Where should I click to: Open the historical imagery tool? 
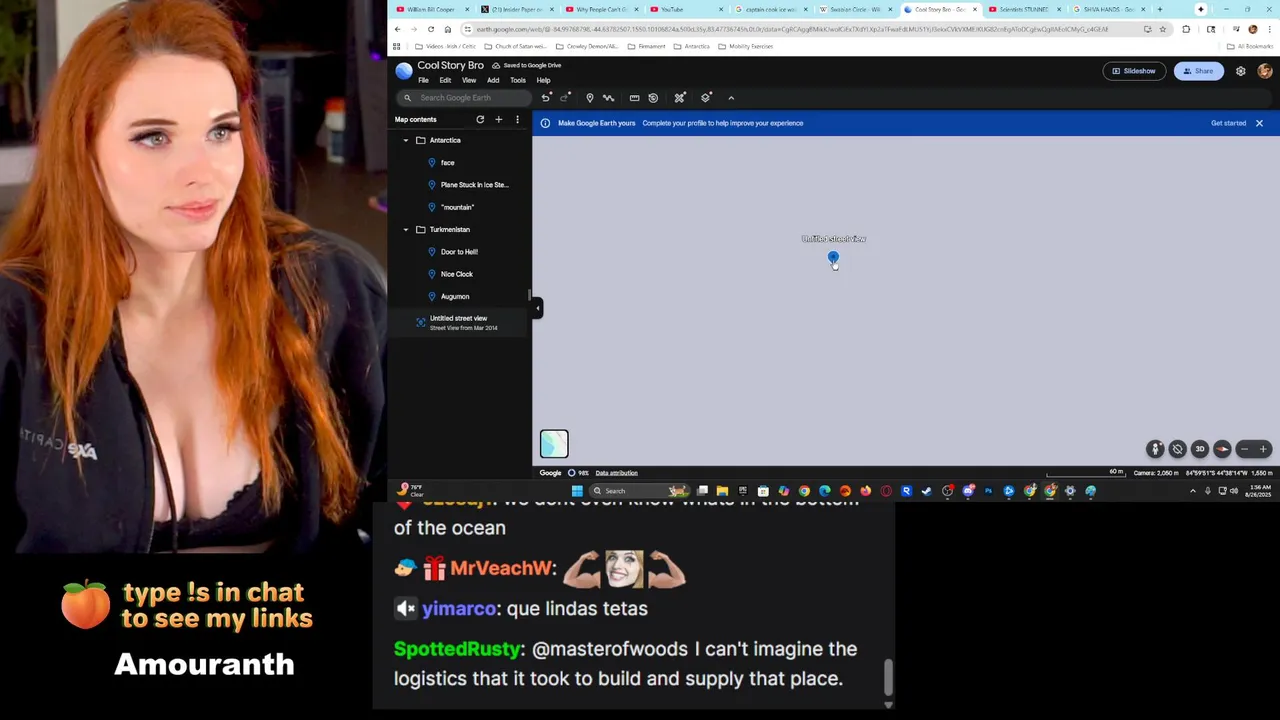653,98
